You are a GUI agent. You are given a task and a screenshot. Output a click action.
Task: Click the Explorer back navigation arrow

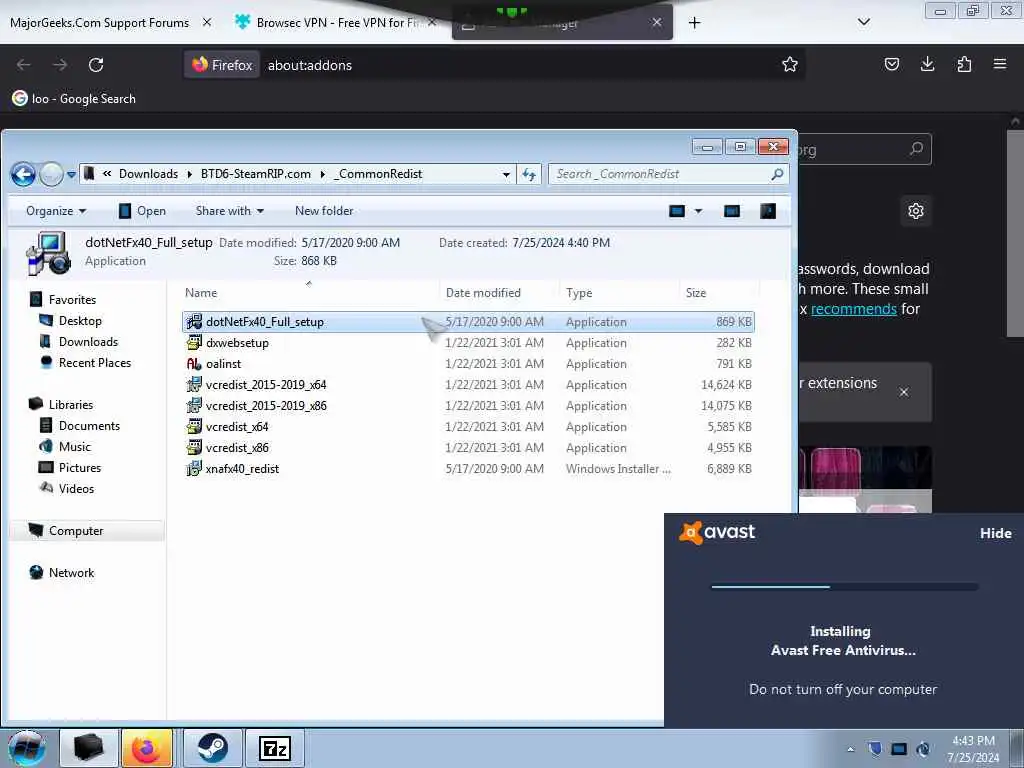coord(23,174)
